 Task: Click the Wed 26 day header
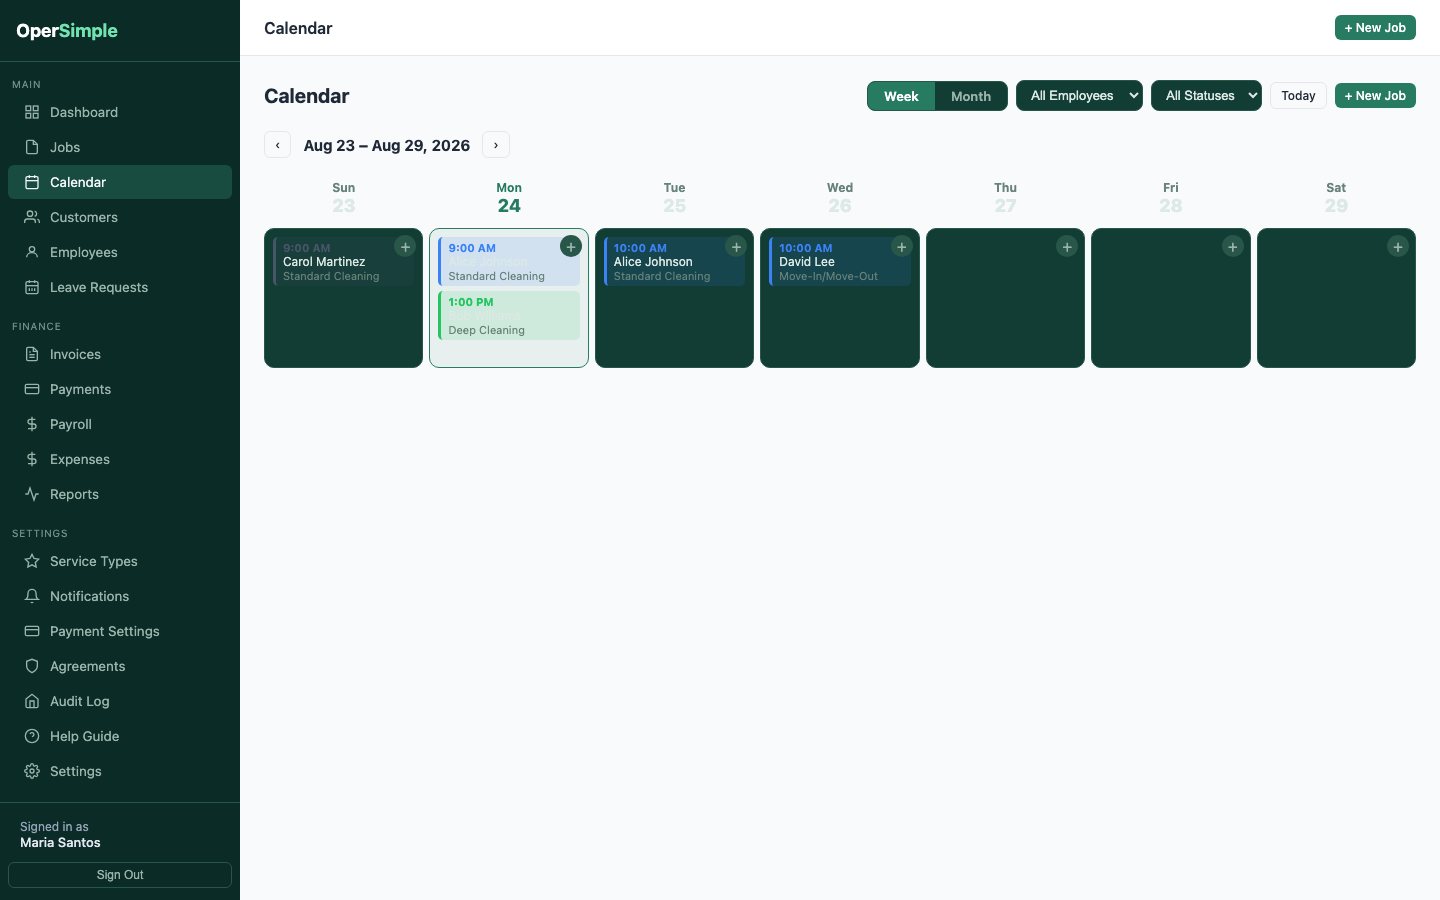(840, 198)
